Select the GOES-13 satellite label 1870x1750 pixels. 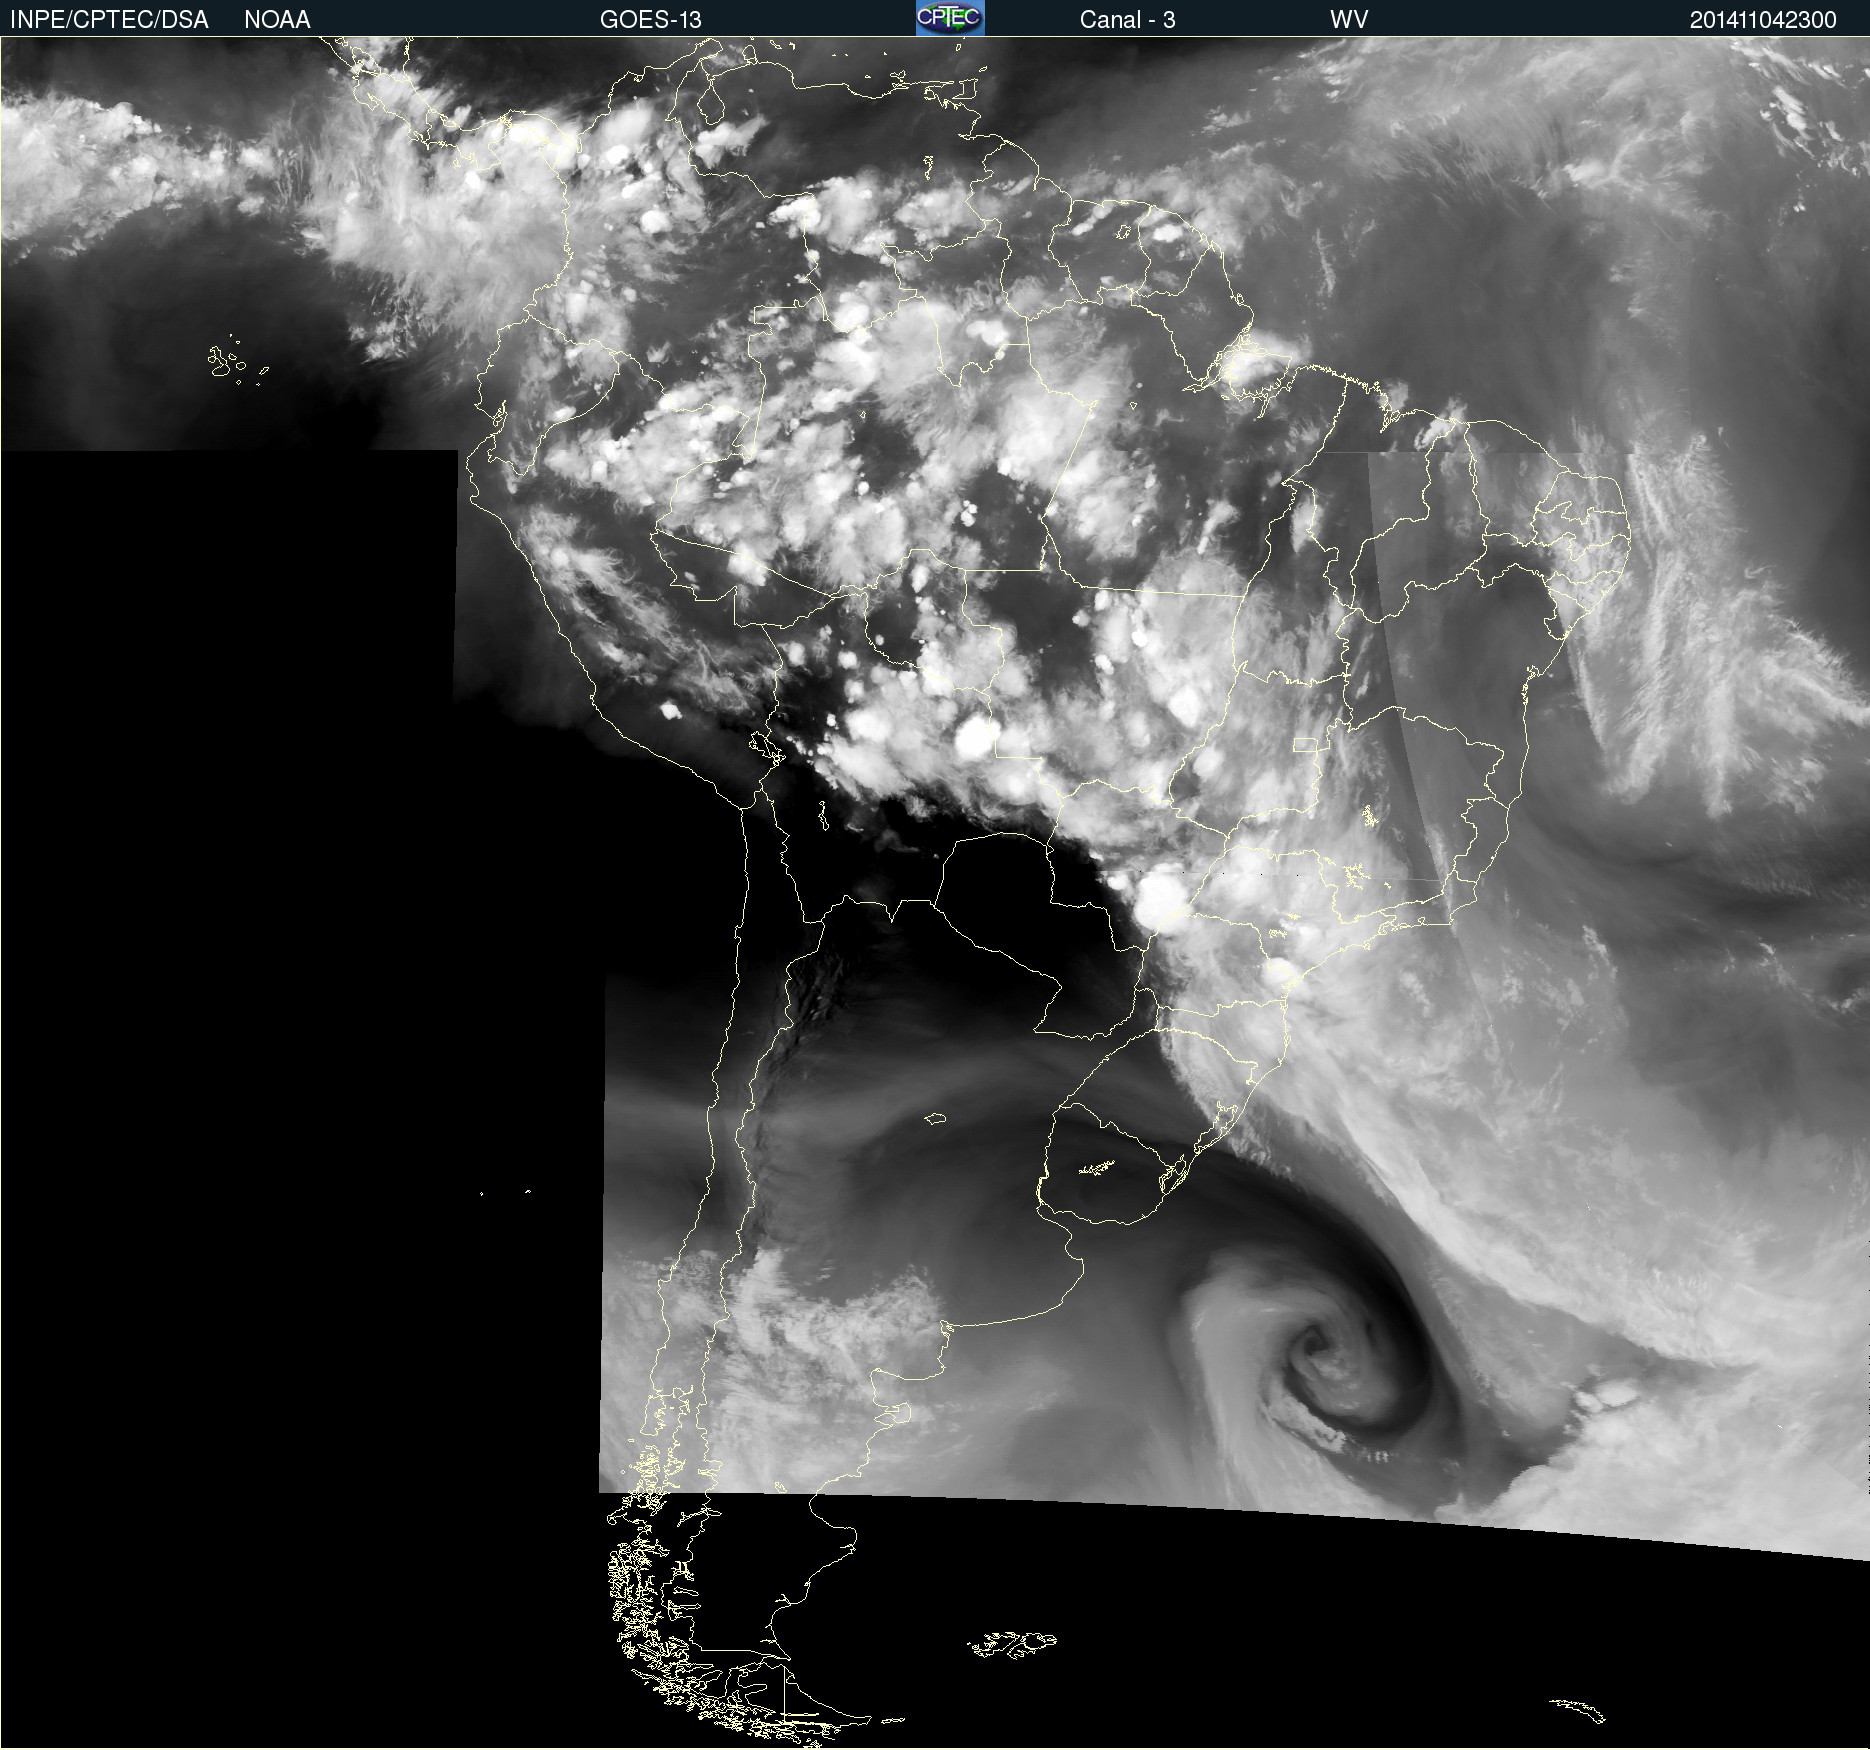pyautogui.click(x=650, y=19)
